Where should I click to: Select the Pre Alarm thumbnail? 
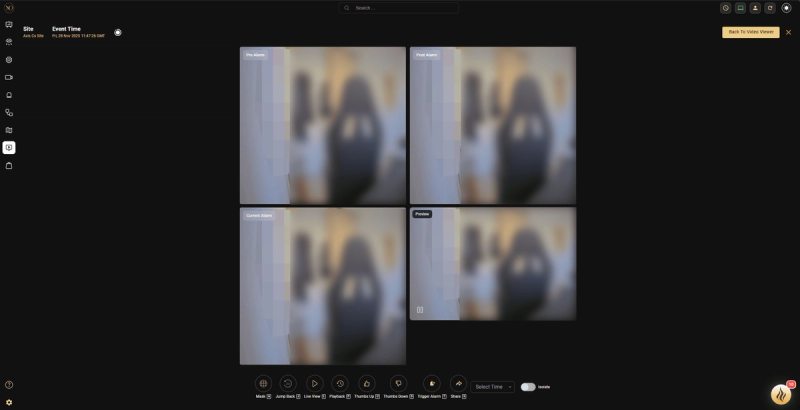(323, 125)
